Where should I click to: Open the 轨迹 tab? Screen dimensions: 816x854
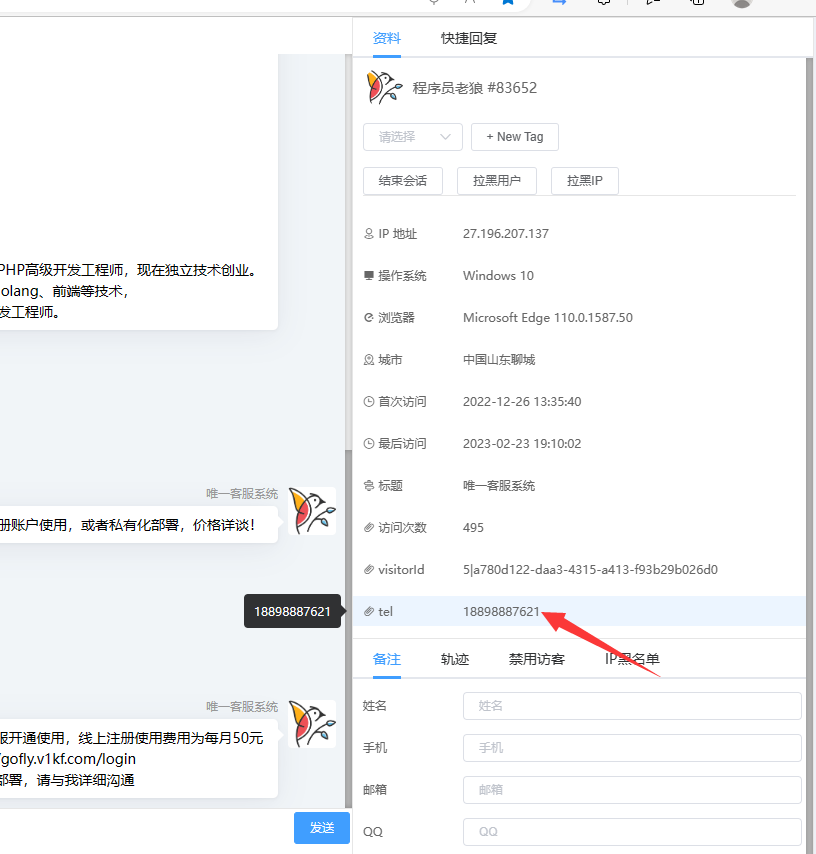(x=455, y=660)
